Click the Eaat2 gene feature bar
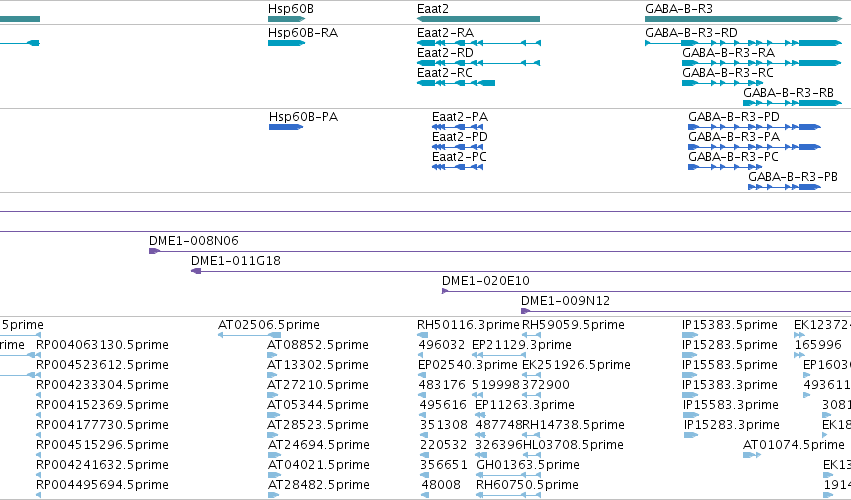This screenshot has height=500, width=851. [x=478, y=19]
